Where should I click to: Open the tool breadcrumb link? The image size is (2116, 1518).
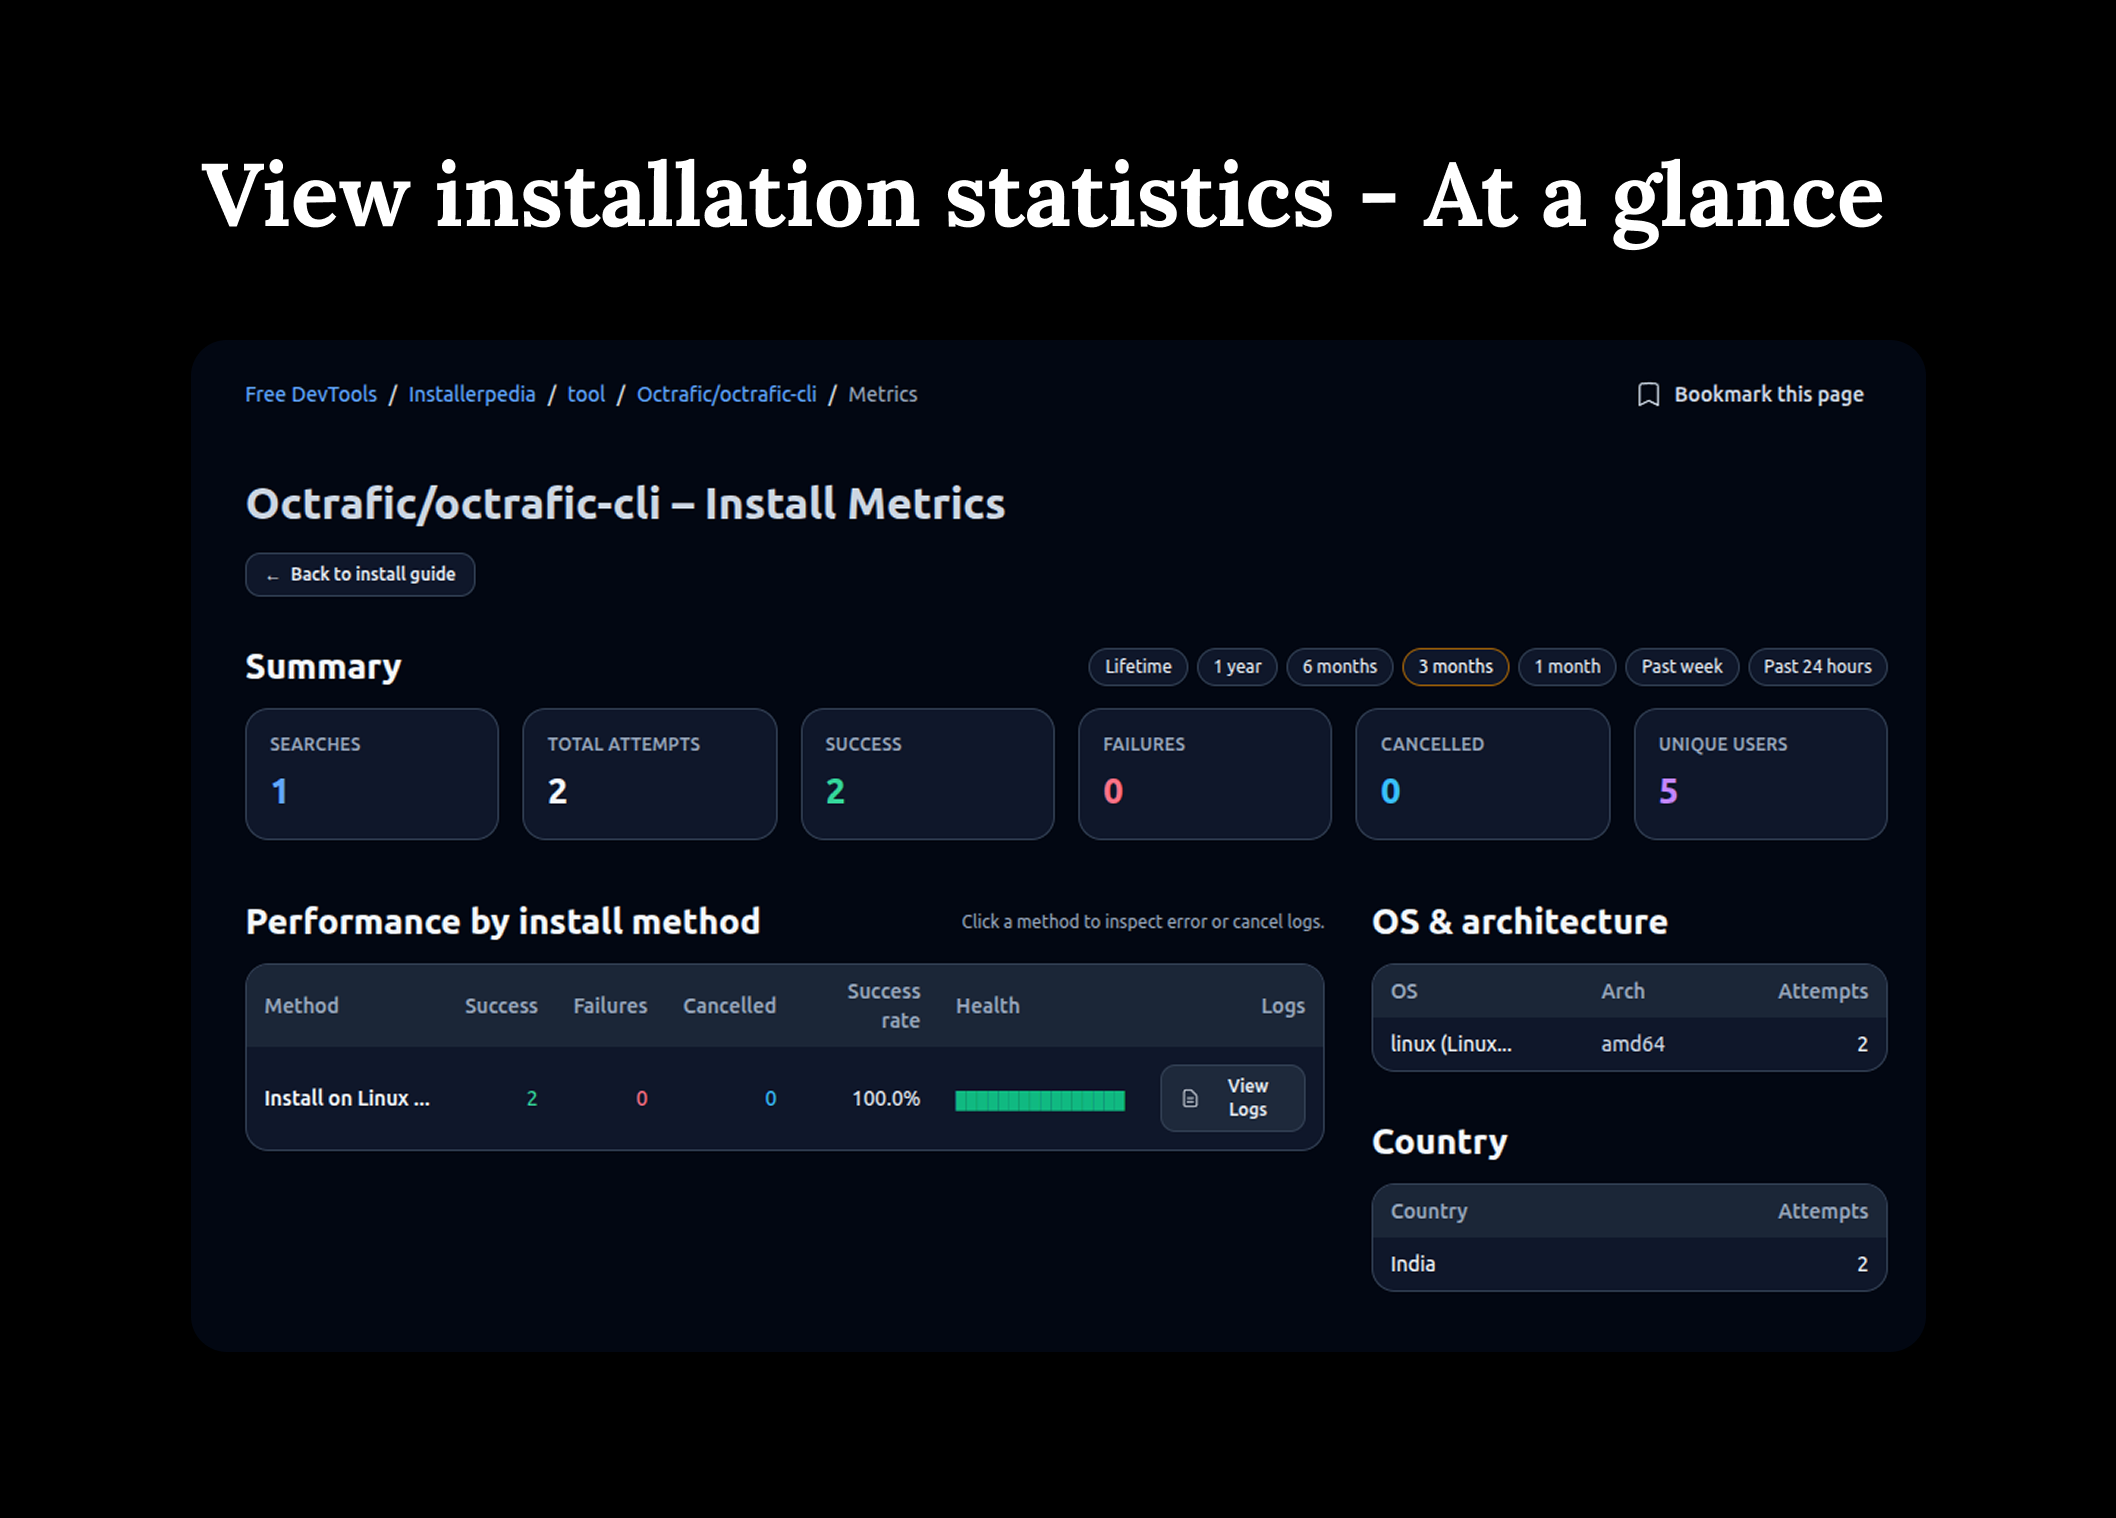coord(586,394)
